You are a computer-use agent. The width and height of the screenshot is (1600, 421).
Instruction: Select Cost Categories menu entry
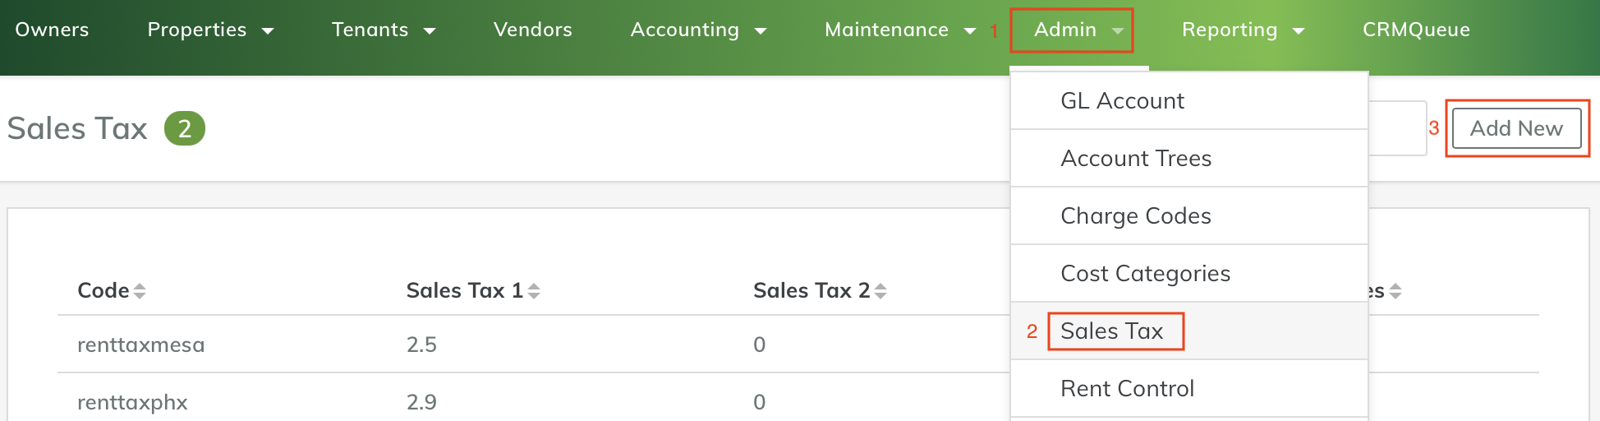point(1145,273)
